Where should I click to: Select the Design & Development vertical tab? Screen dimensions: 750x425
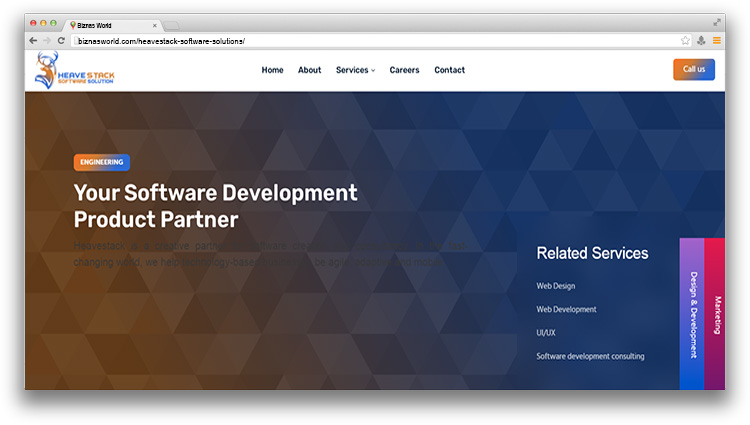point(692,314)
